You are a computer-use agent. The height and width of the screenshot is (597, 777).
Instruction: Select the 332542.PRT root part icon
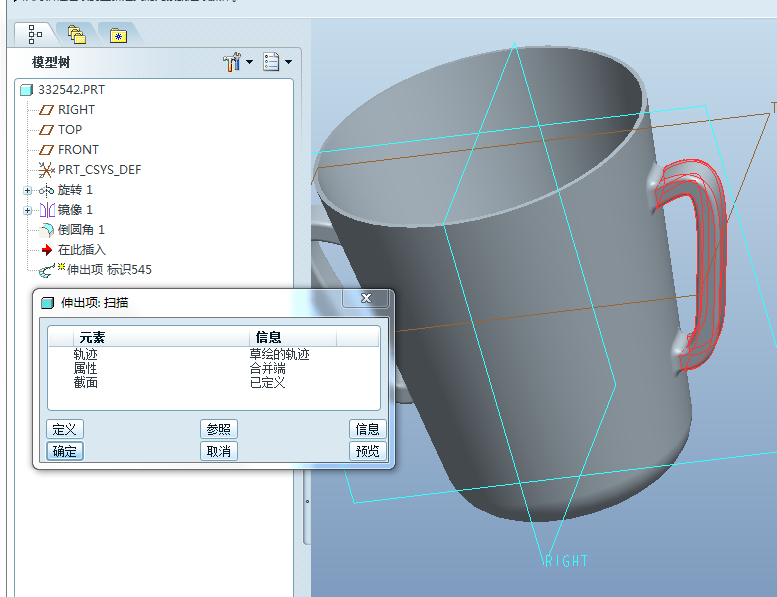(27, 90)
